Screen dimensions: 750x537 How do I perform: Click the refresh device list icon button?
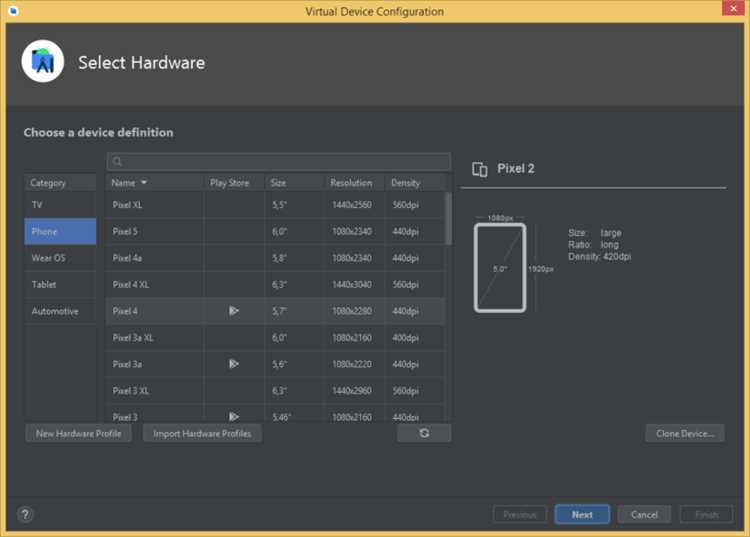coord(424,433)
